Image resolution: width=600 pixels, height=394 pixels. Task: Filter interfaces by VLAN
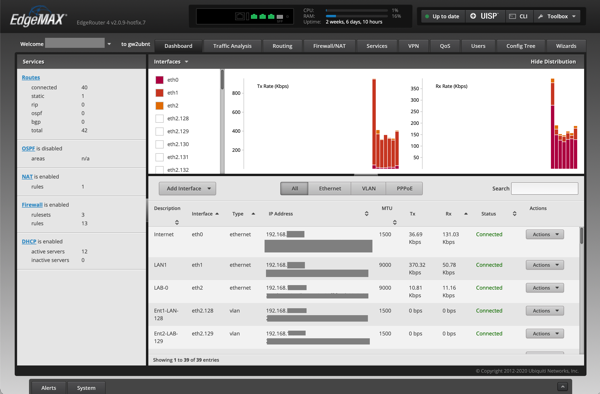tap(369, 189)
